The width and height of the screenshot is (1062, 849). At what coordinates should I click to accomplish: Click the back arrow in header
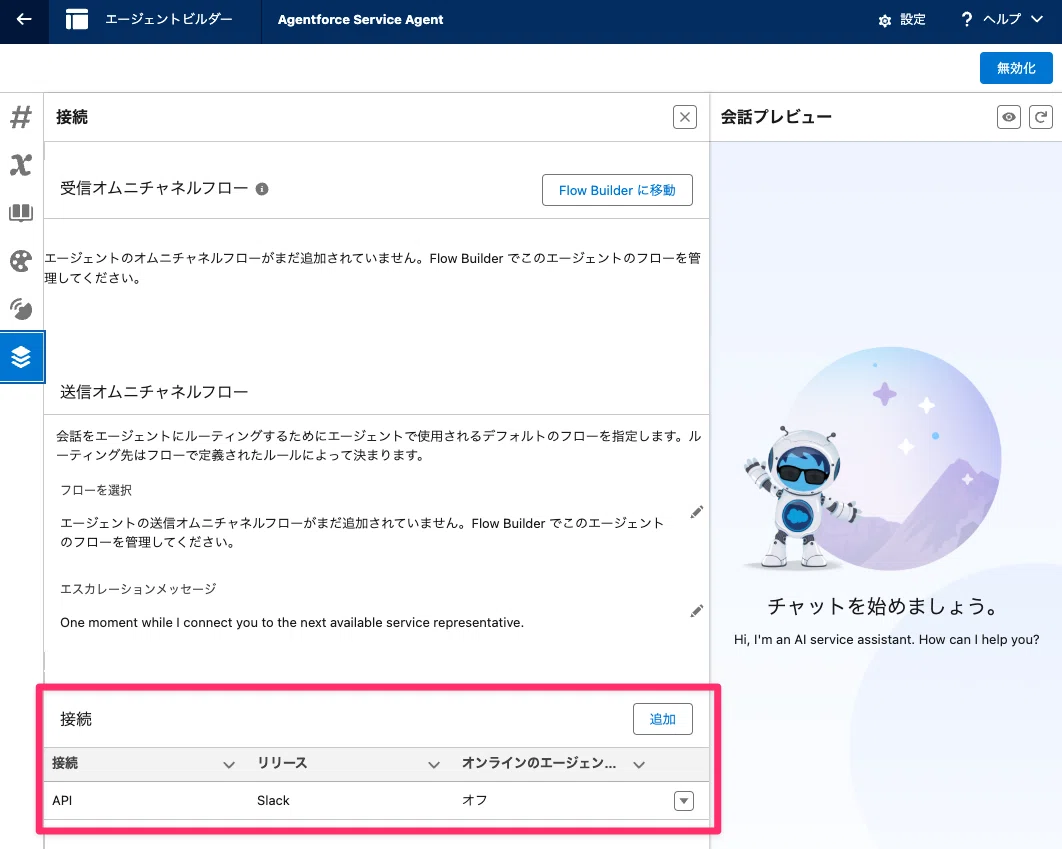tap(24, 20)
